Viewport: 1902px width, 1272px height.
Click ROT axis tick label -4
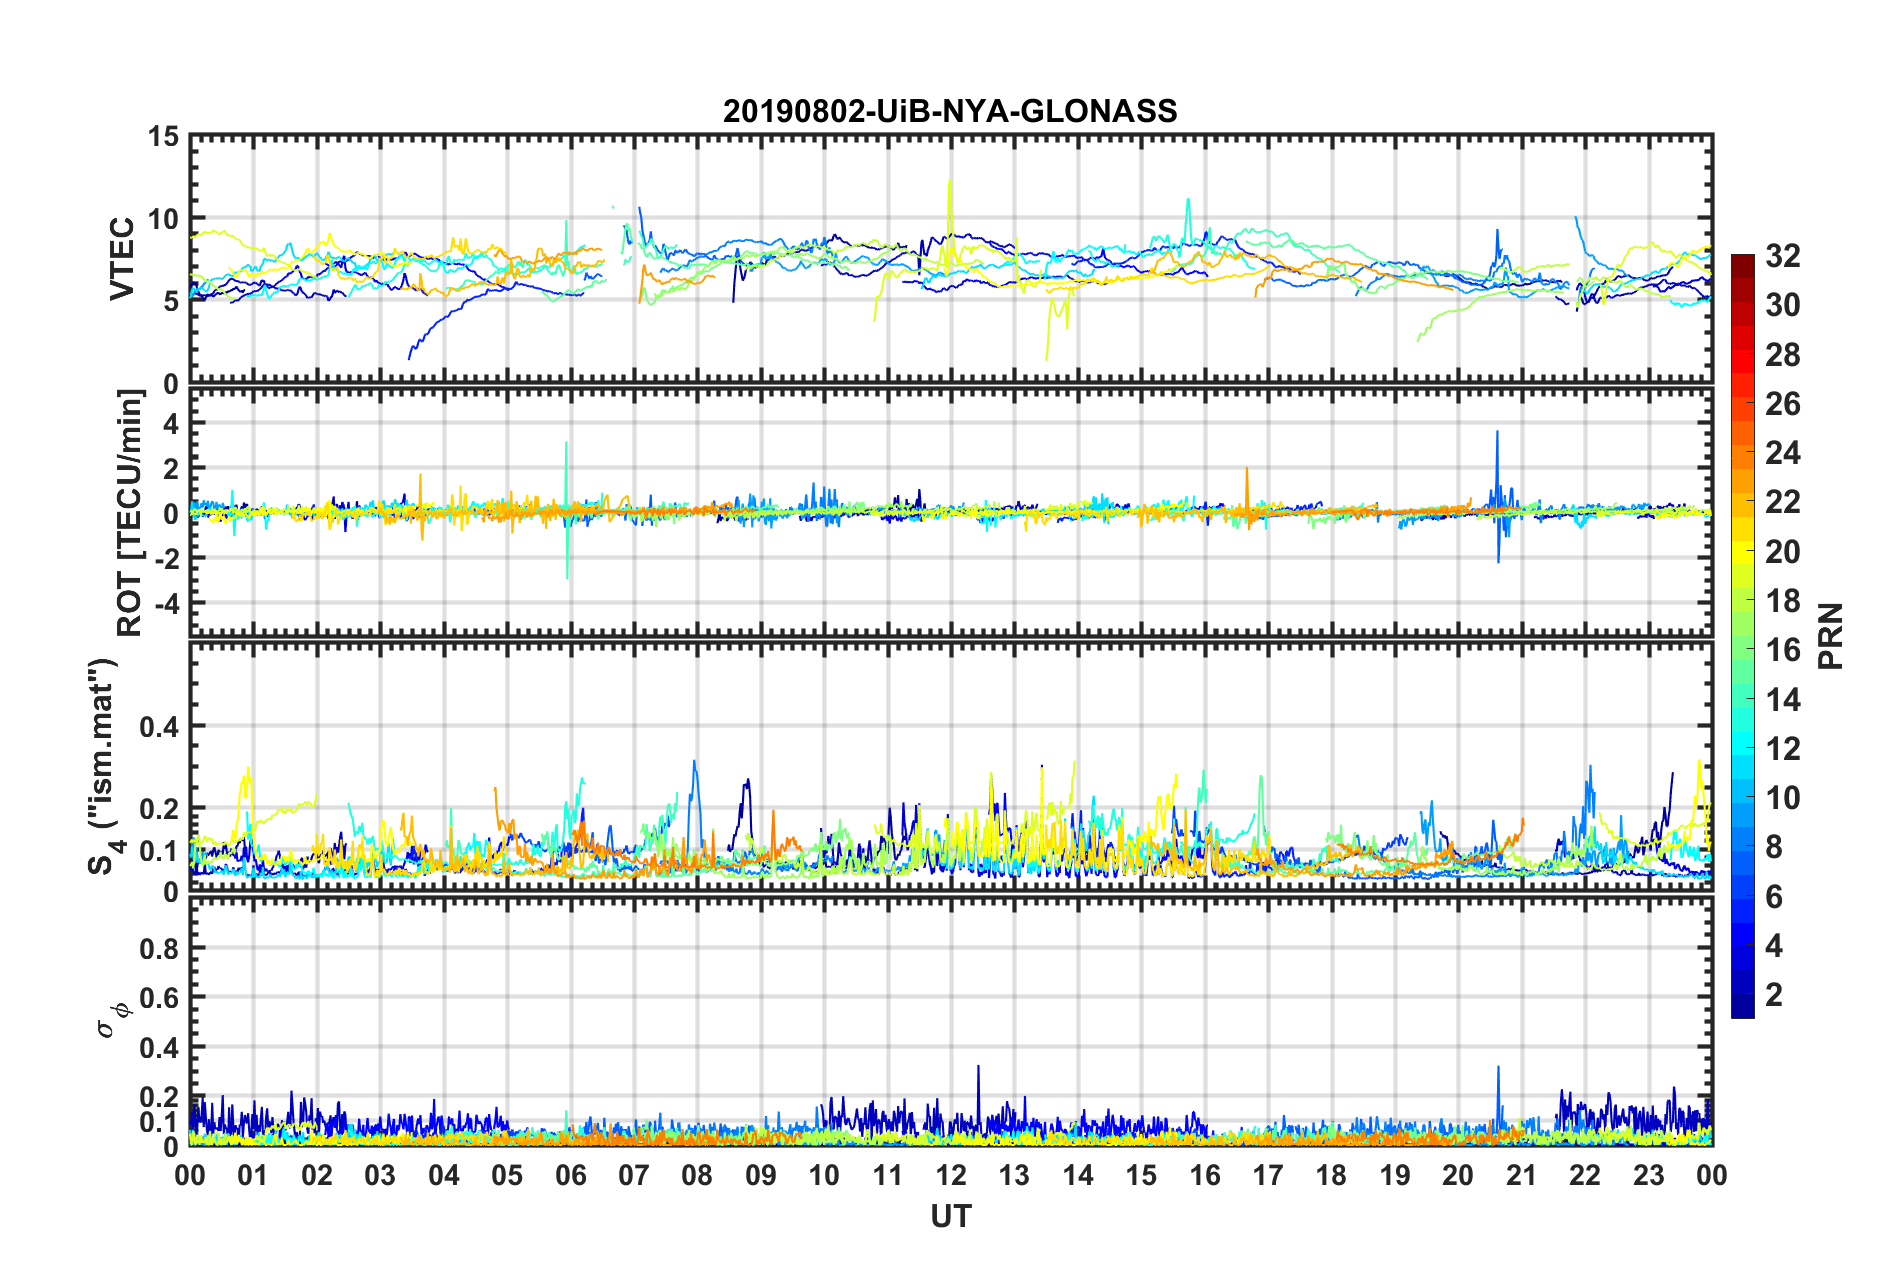point(167,603)
